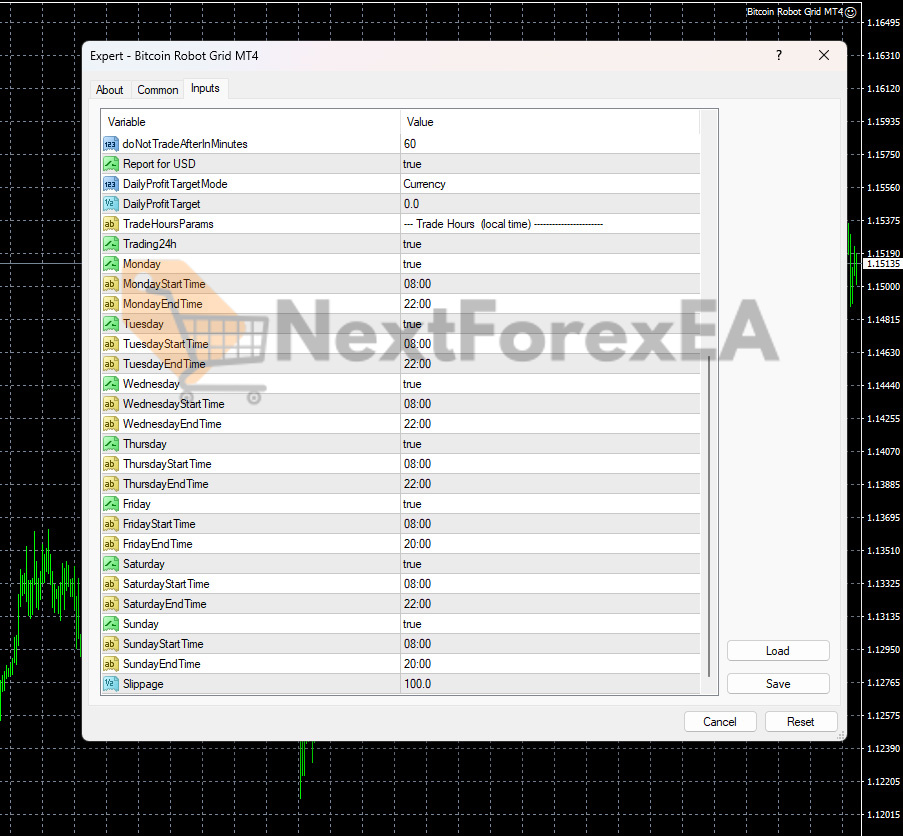Click the boolean icon next to Trading24h
Image resolution: width=903 pixels, height=836 pixels.
(x=111, y=244)
